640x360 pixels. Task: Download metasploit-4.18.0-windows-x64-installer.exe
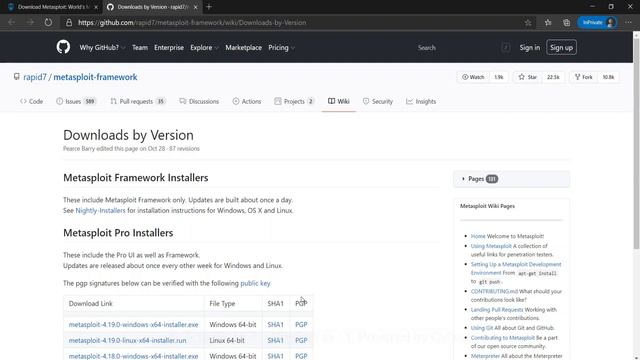133,356
